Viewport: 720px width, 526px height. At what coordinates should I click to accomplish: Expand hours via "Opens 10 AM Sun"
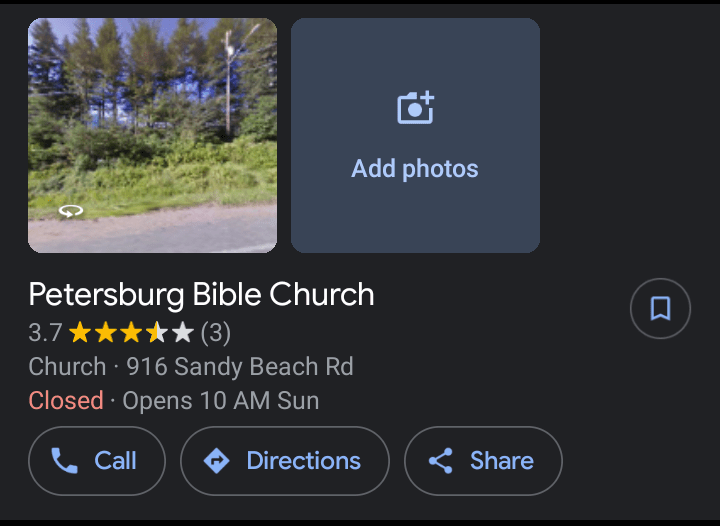tap(221, 401)
